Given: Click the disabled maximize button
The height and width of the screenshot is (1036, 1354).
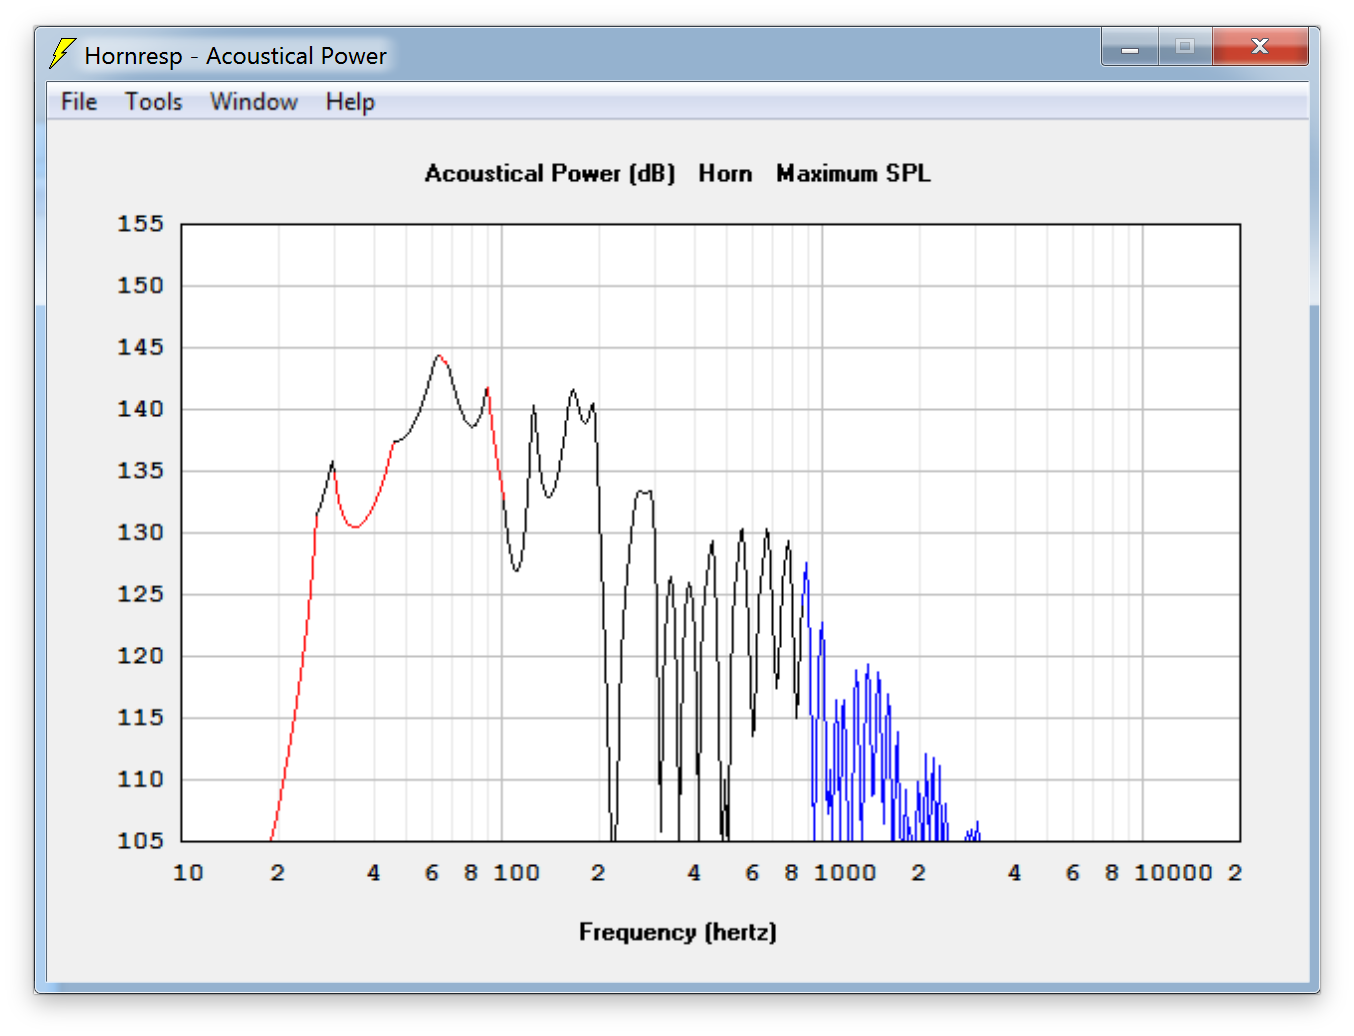Looking at the screenshot, I should pos(1185,46).
